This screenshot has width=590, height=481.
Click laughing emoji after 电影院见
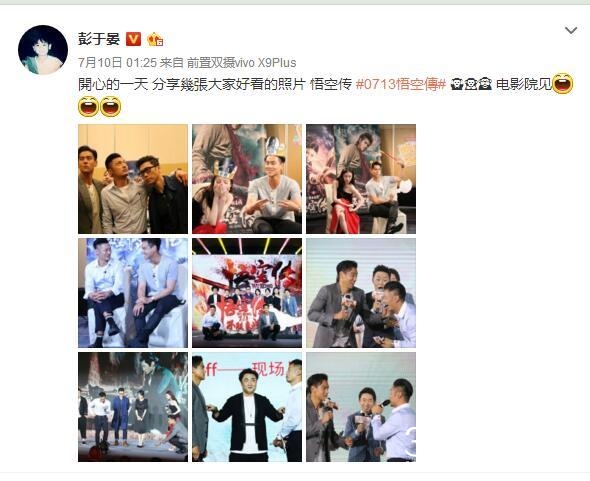[x=563, y=84]
